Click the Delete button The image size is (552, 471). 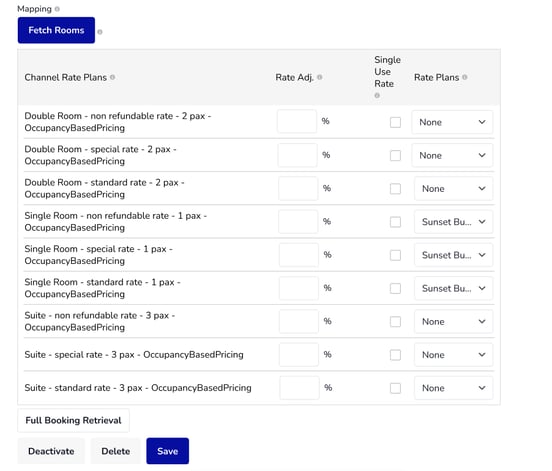[115, 451]
